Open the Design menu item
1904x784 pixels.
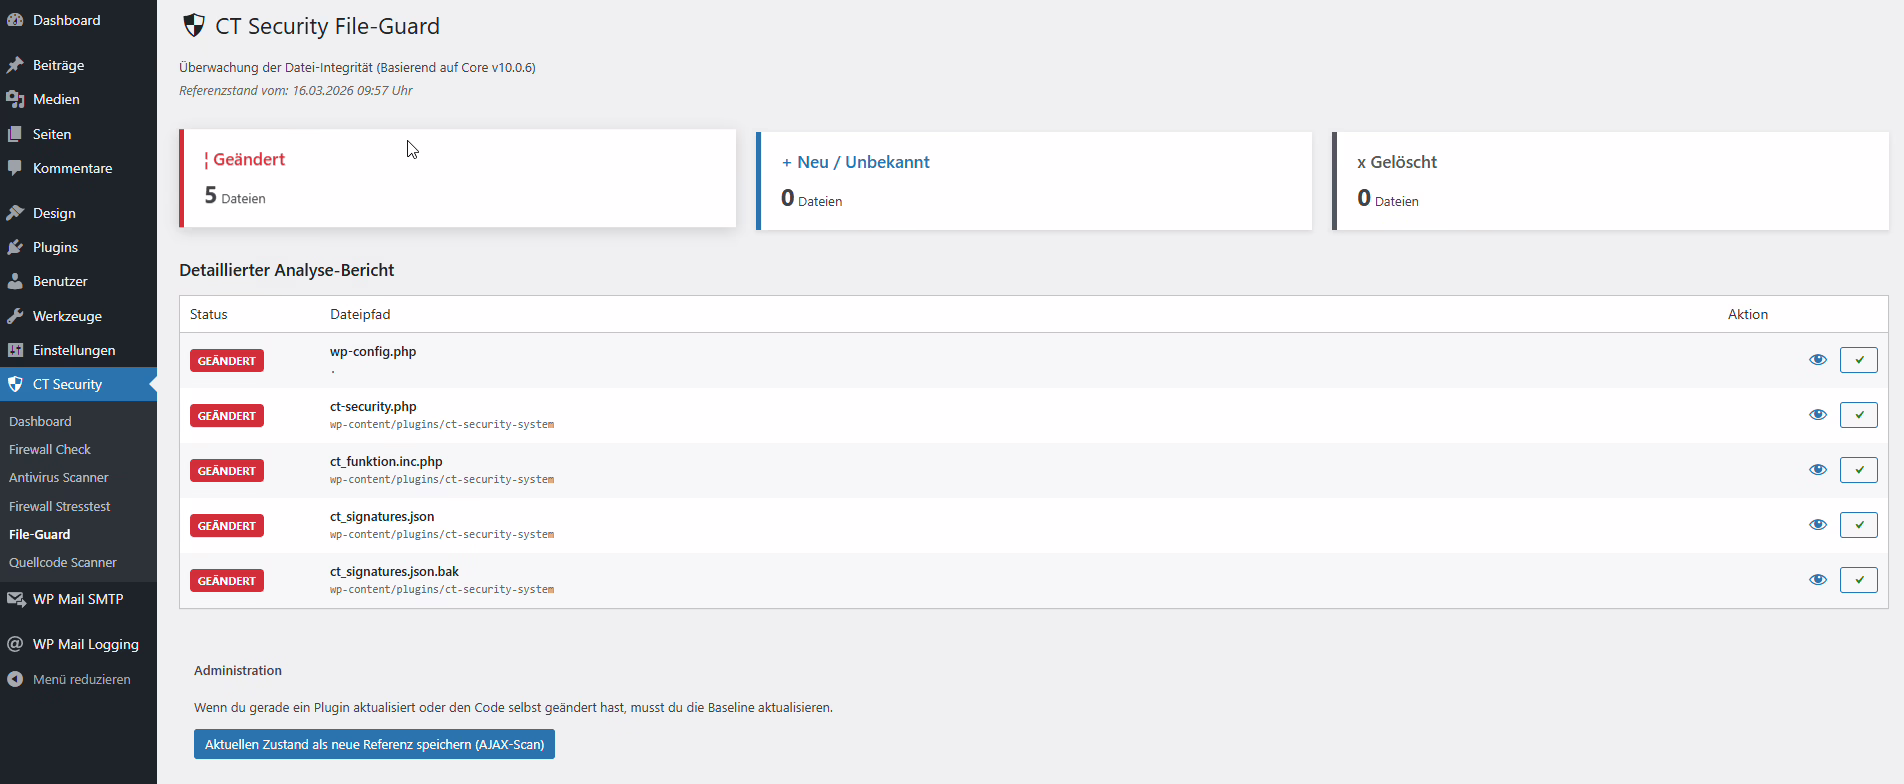(x=78, y=213)
